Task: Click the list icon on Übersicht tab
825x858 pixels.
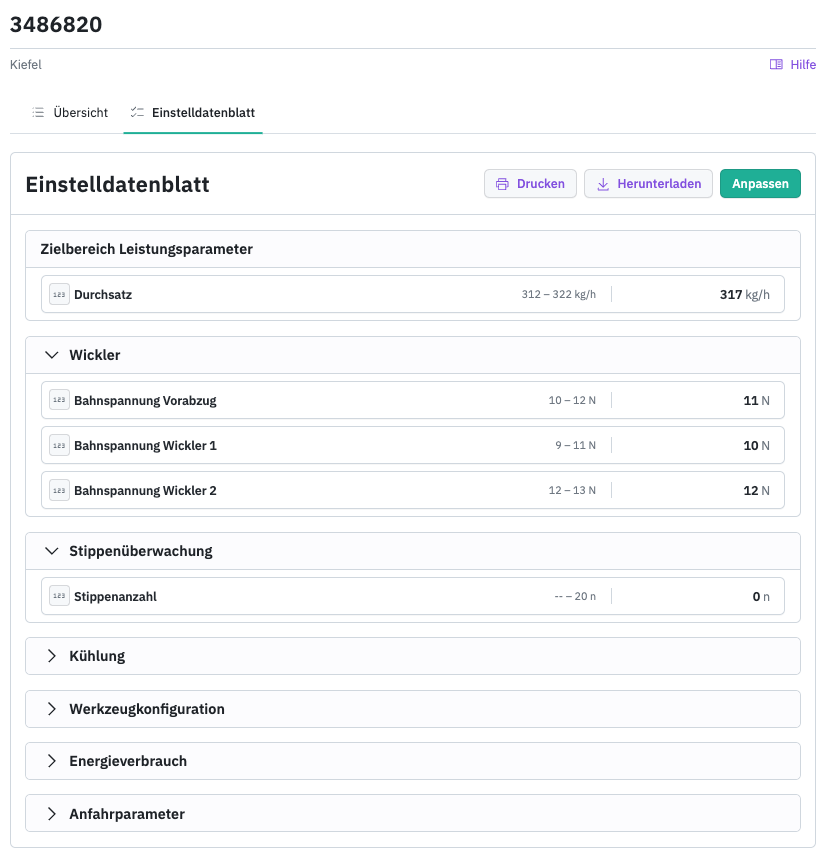Action: coord(38,112)
